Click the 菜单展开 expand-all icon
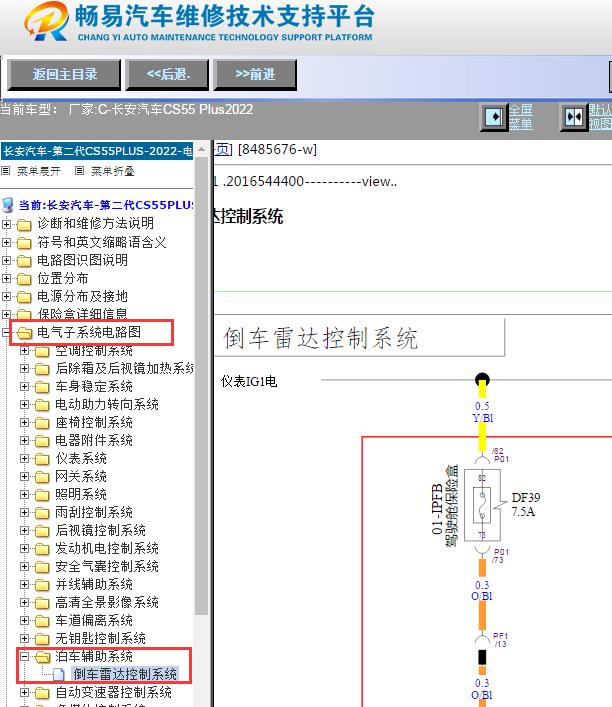The image size is (612, 707). (6, 171)
